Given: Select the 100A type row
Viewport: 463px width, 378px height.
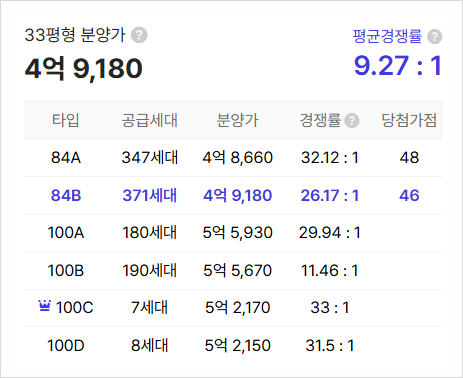Looking at the screenshot, I should 233,233.
